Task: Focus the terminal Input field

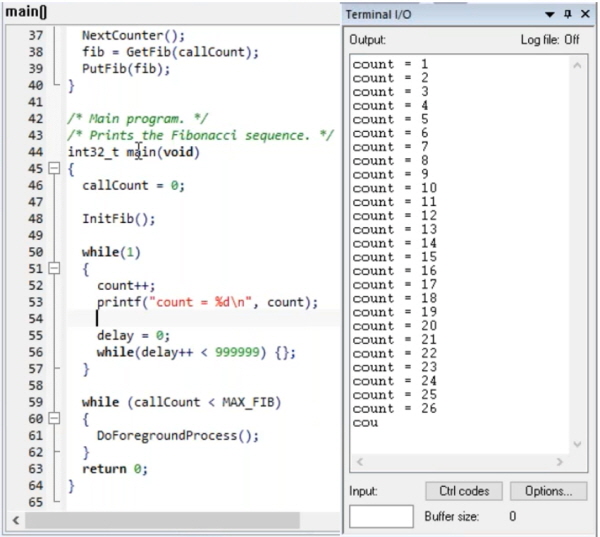Action: click(381, 516)
